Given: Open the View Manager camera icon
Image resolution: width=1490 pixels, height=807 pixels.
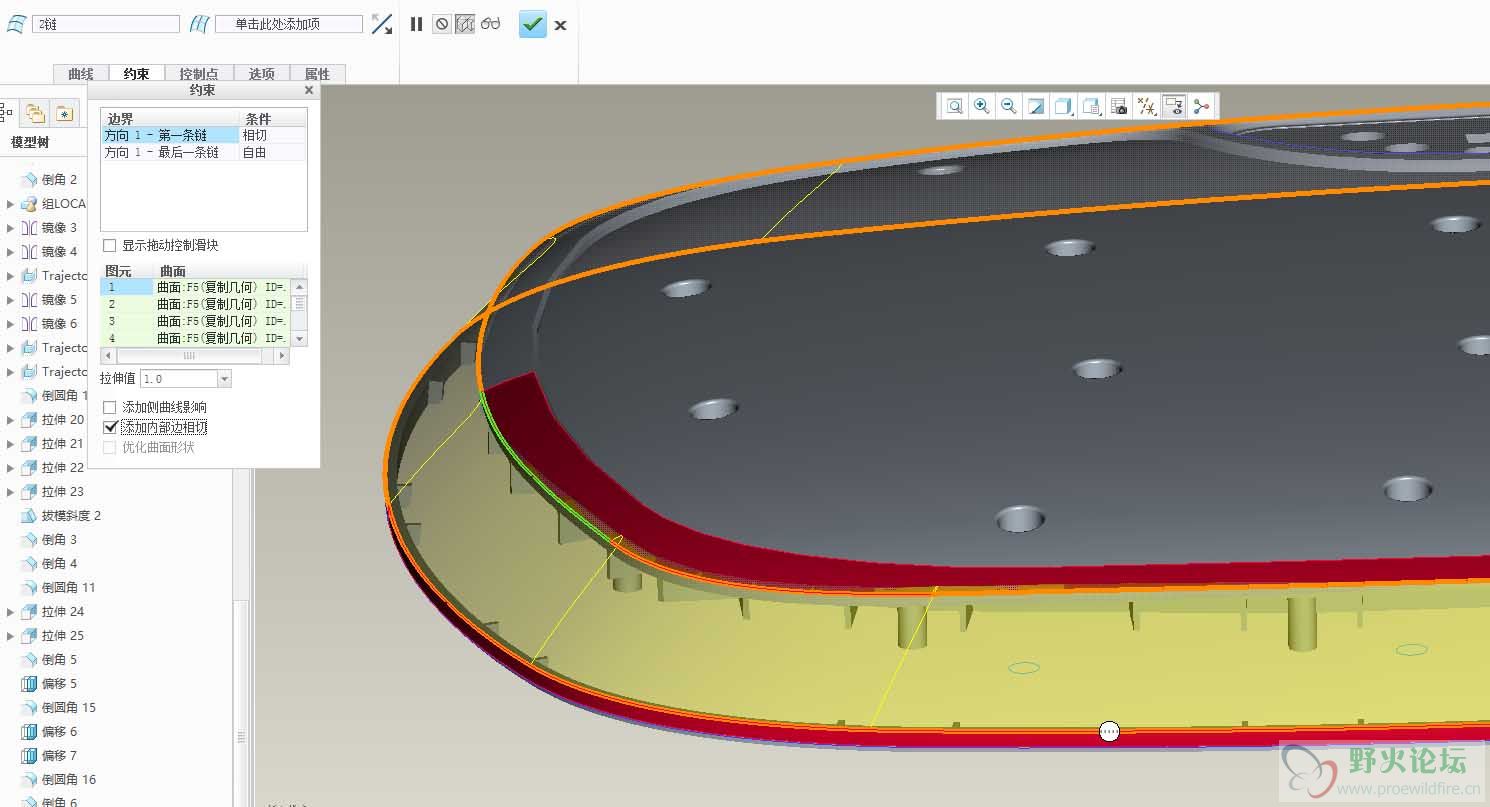Looking at the screenshot, I should [1119, 106].
